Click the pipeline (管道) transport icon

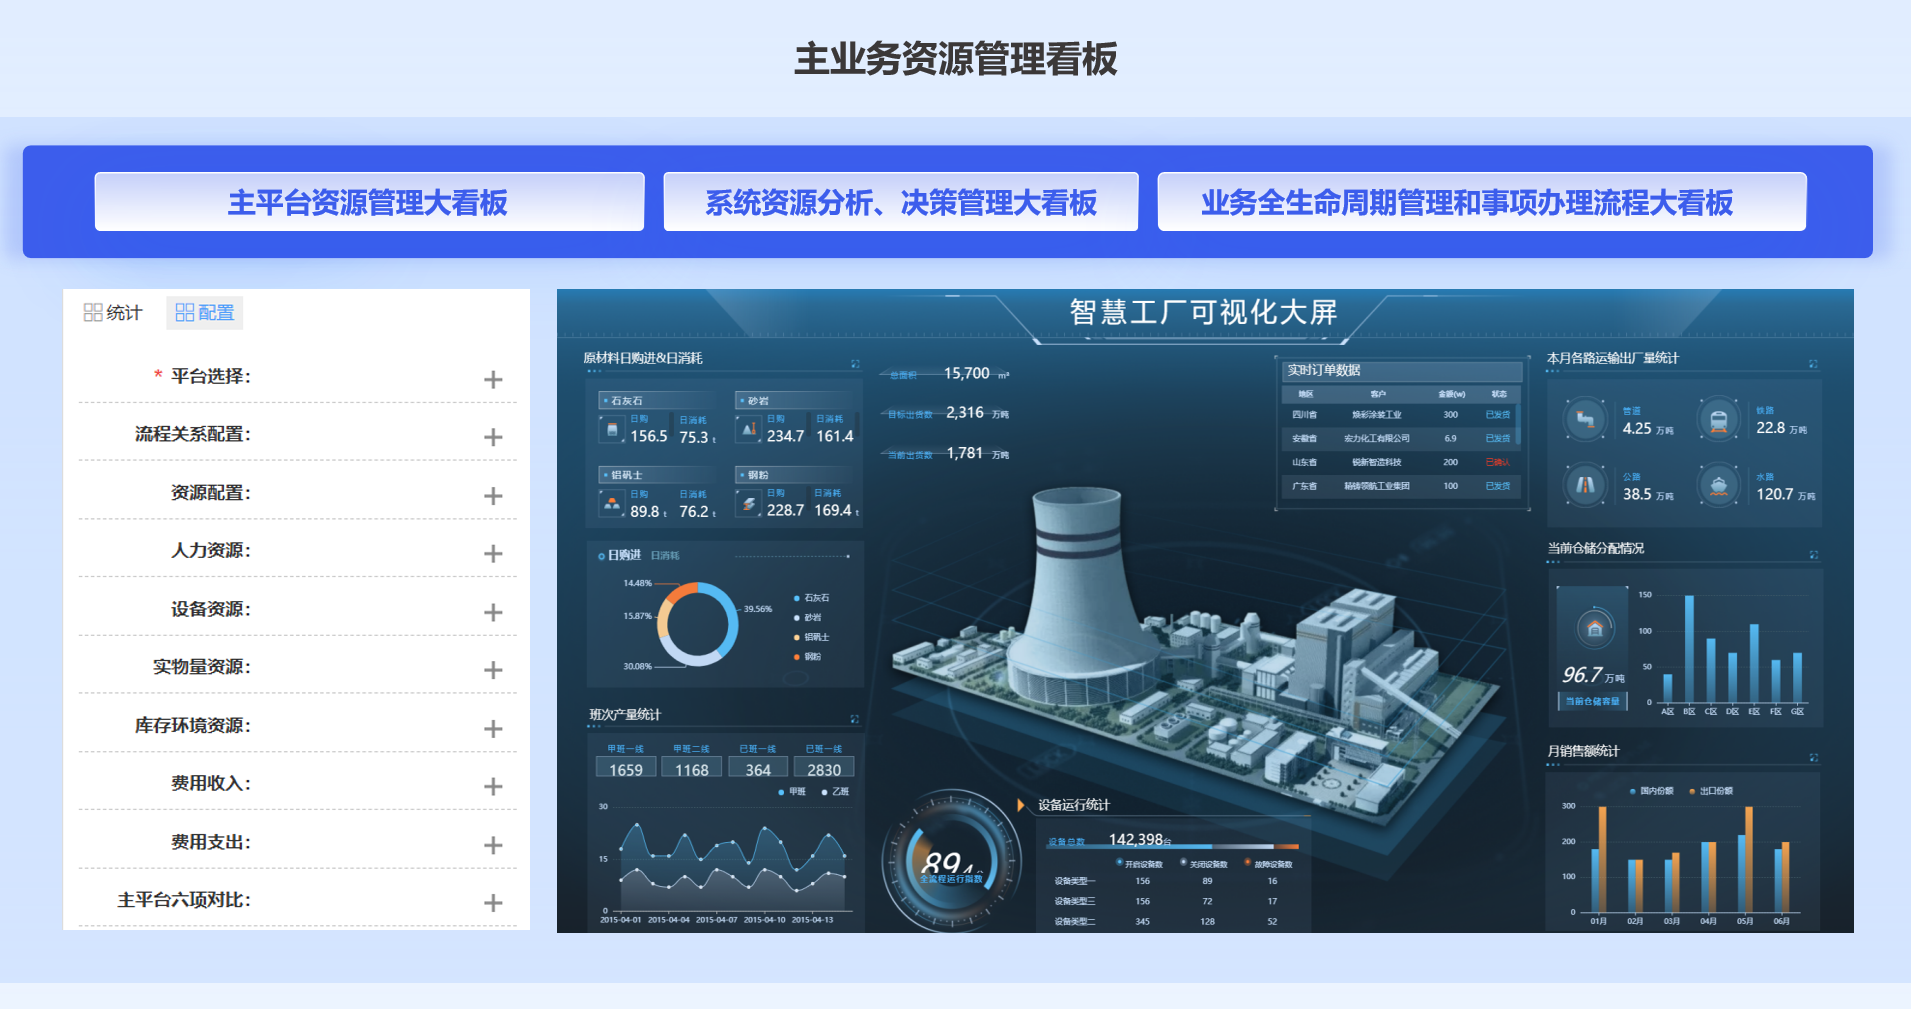click(1585, 420)
